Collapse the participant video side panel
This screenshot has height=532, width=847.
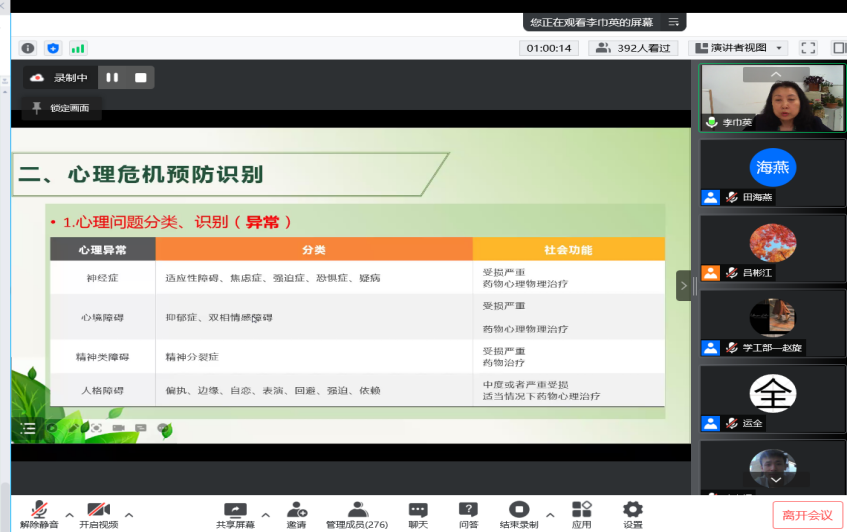coord(684,285)
